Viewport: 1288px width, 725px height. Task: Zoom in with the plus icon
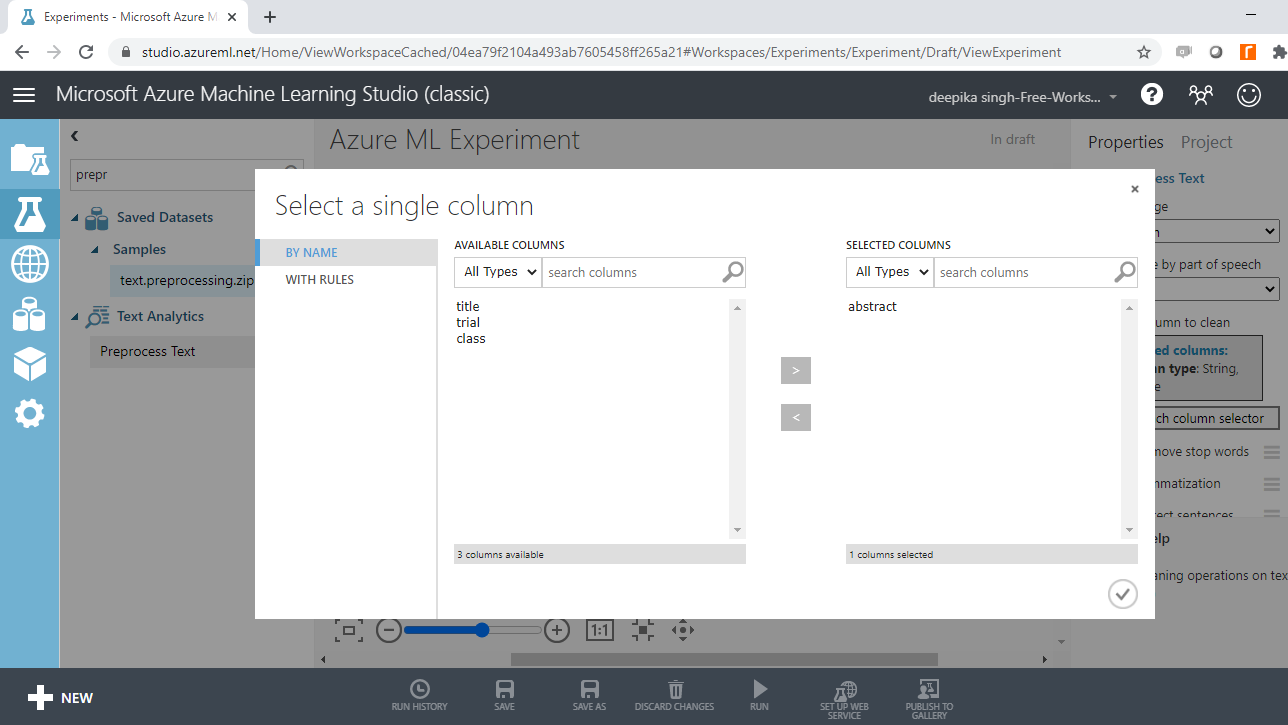(557, 630)
